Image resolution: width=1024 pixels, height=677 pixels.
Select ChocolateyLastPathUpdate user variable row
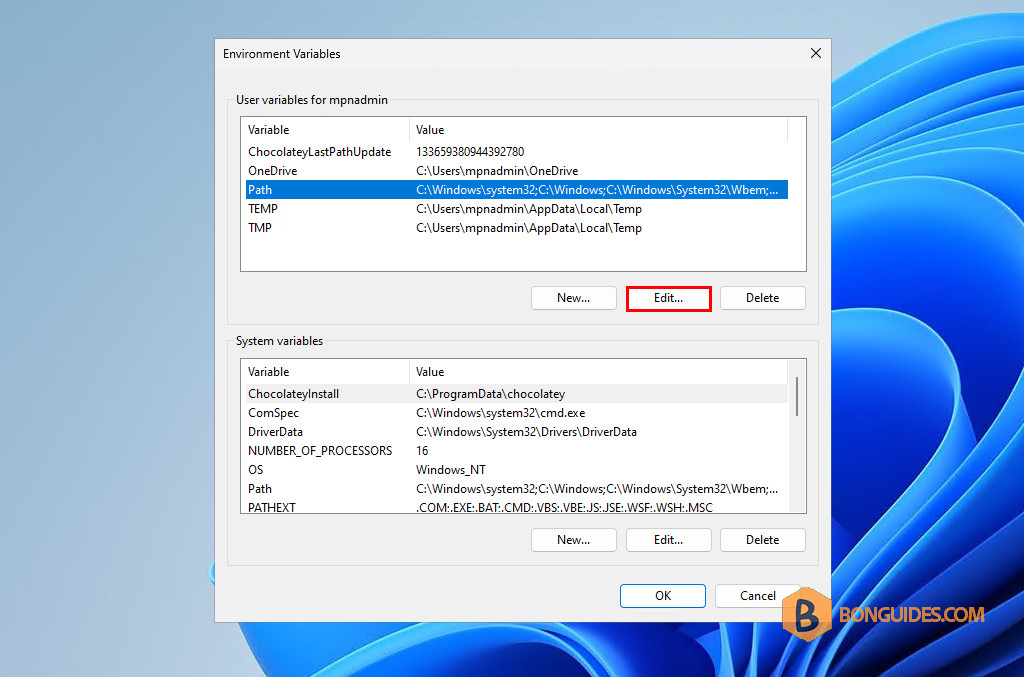[517, 151]
